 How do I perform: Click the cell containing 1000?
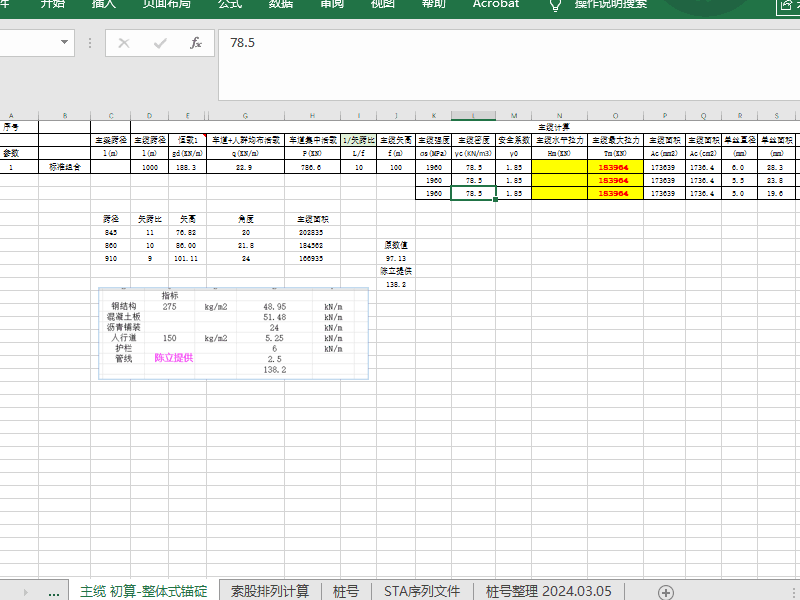point(149,167)
